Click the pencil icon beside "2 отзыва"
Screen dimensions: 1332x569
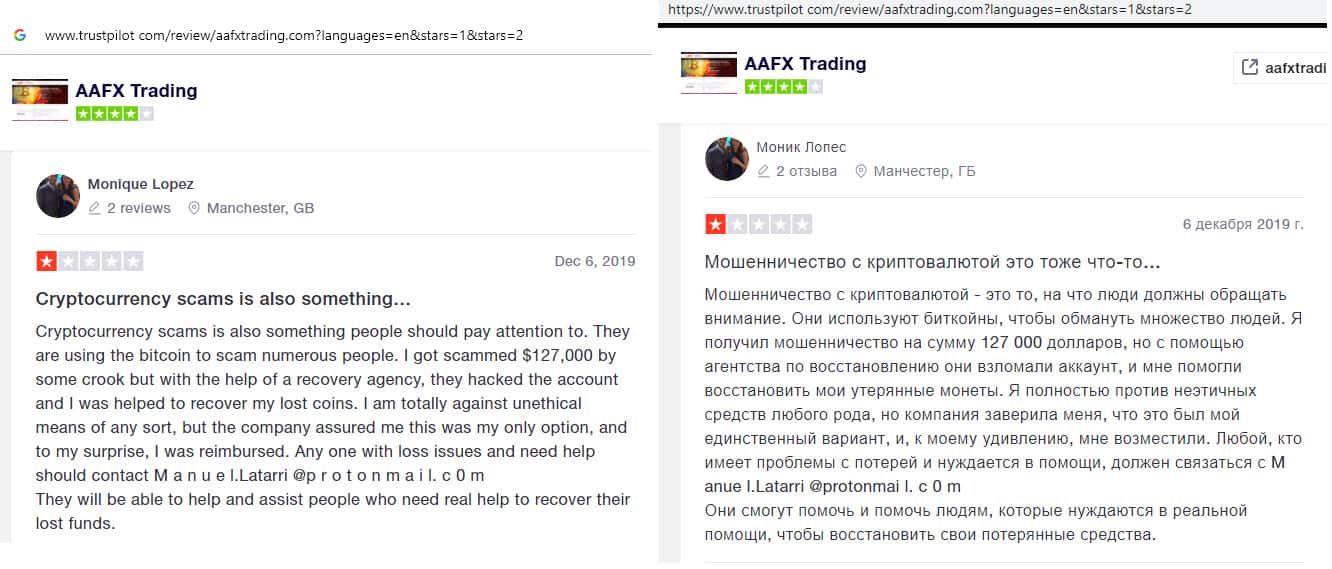(764, 171)
